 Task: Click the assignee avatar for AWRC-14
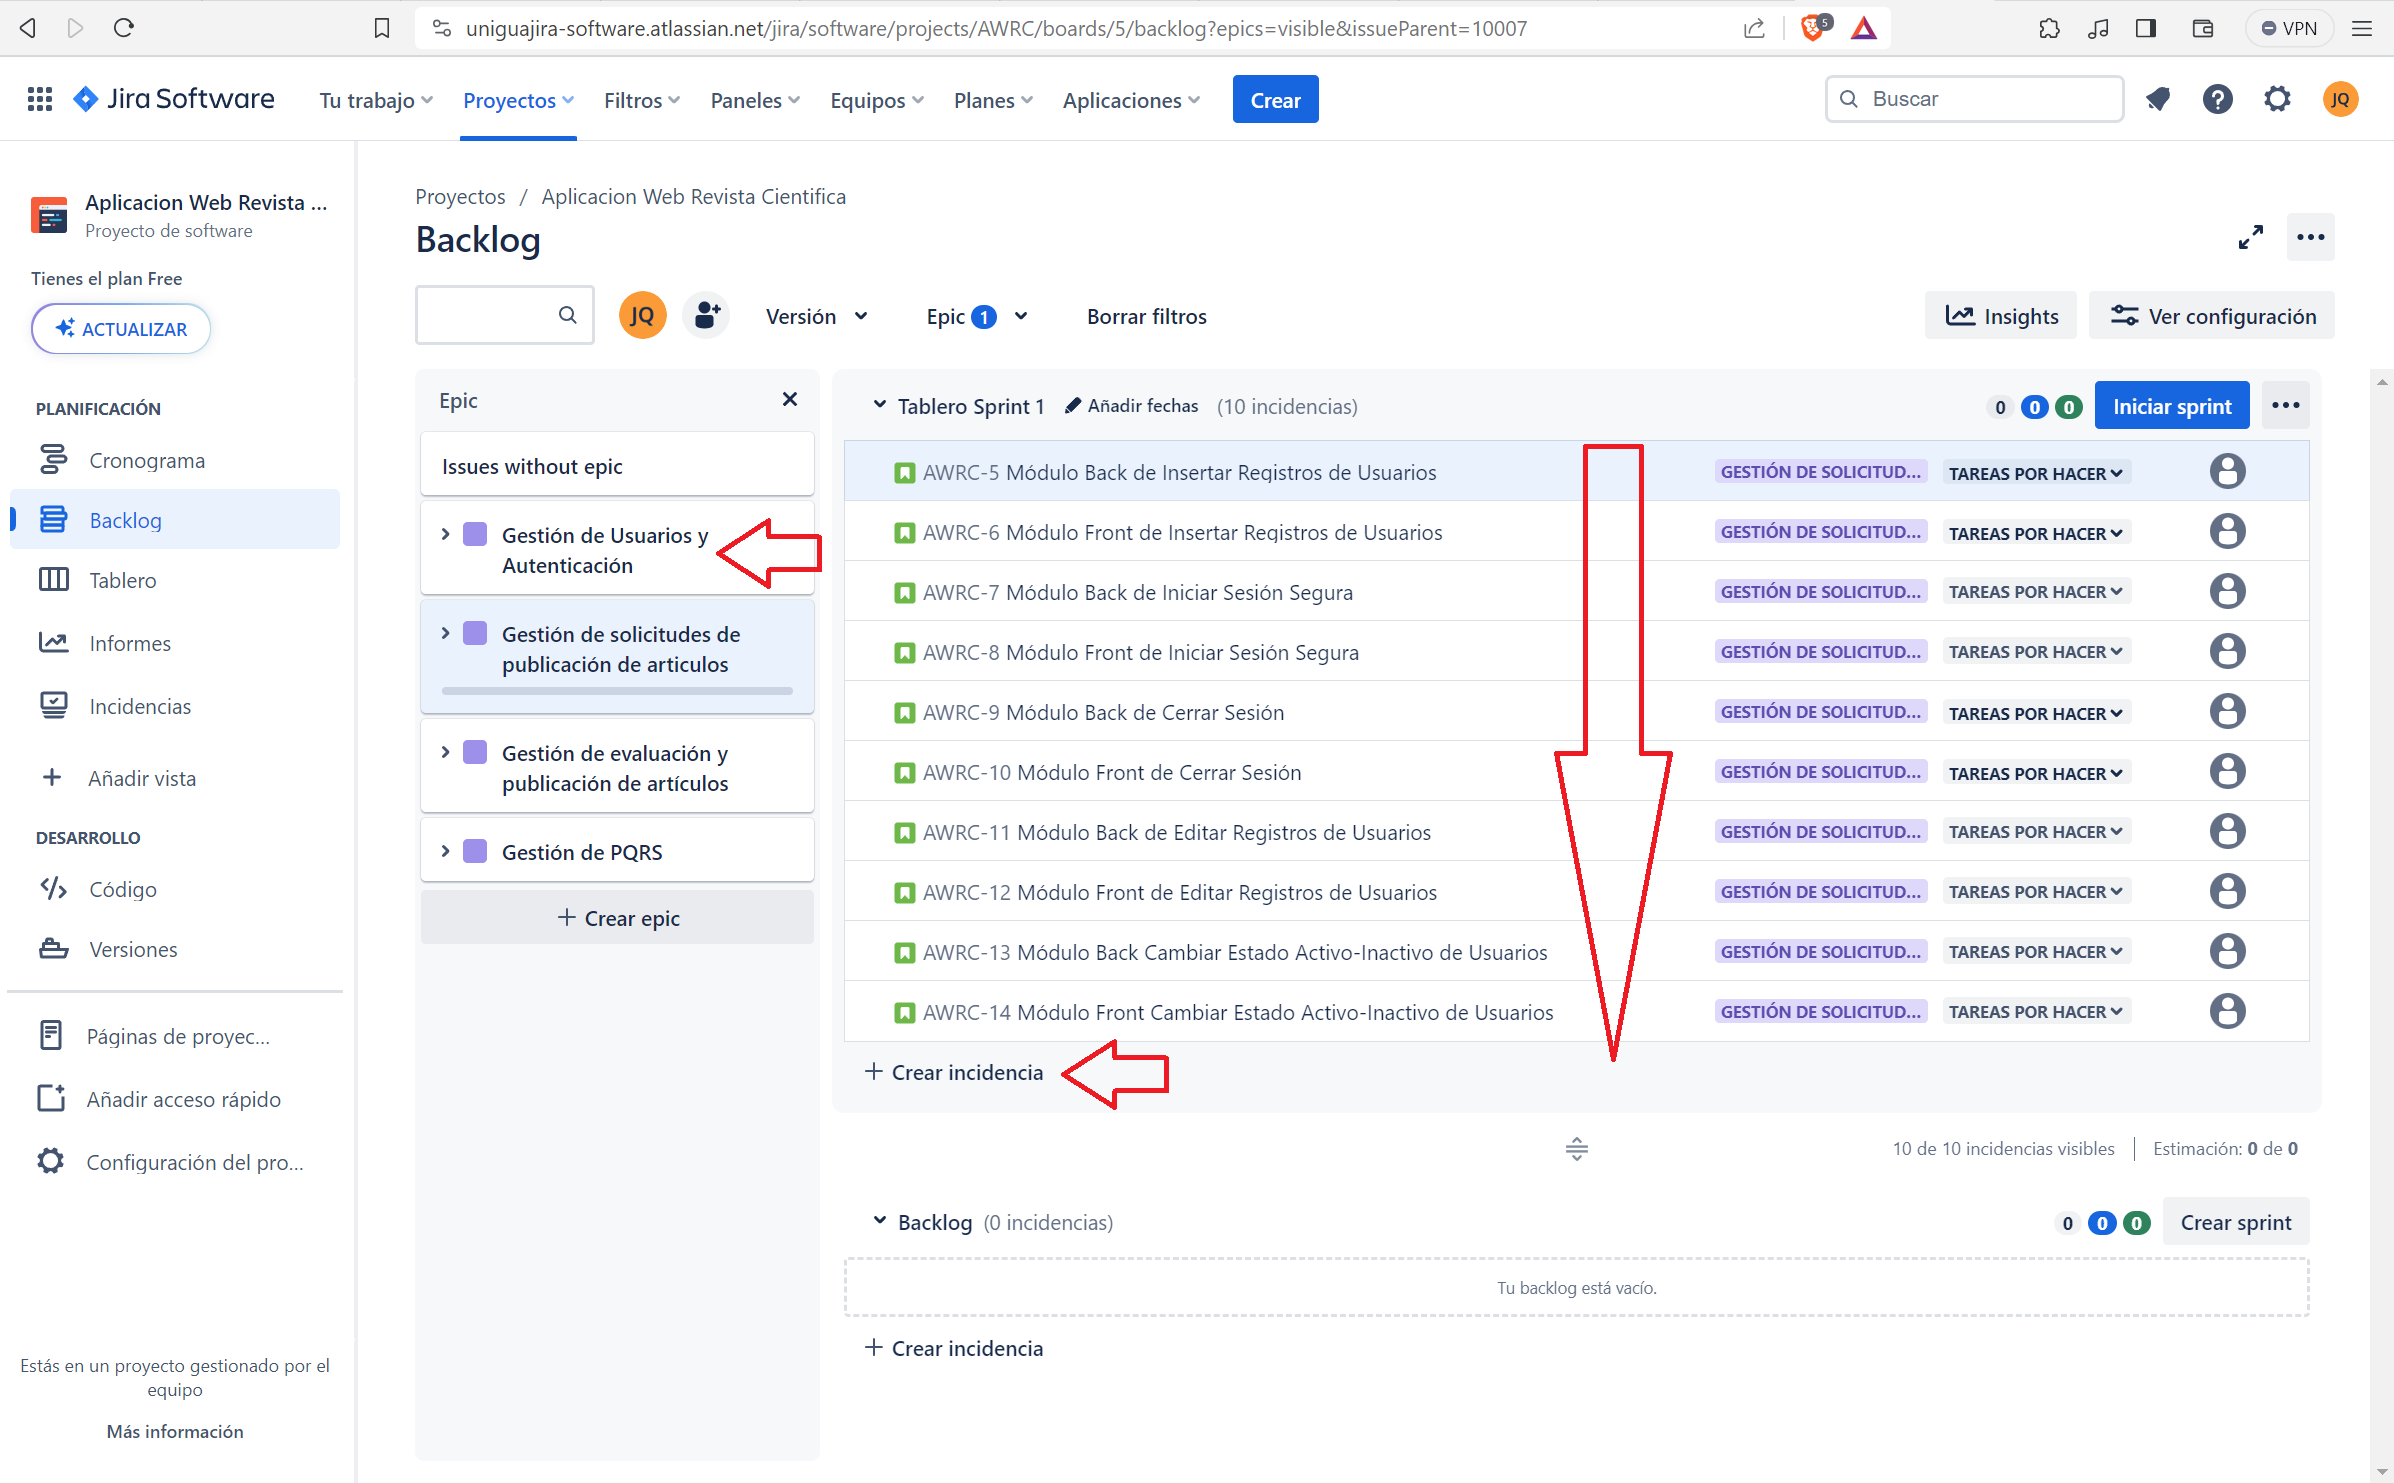pyautogui.click(x=2227, y=1011)
